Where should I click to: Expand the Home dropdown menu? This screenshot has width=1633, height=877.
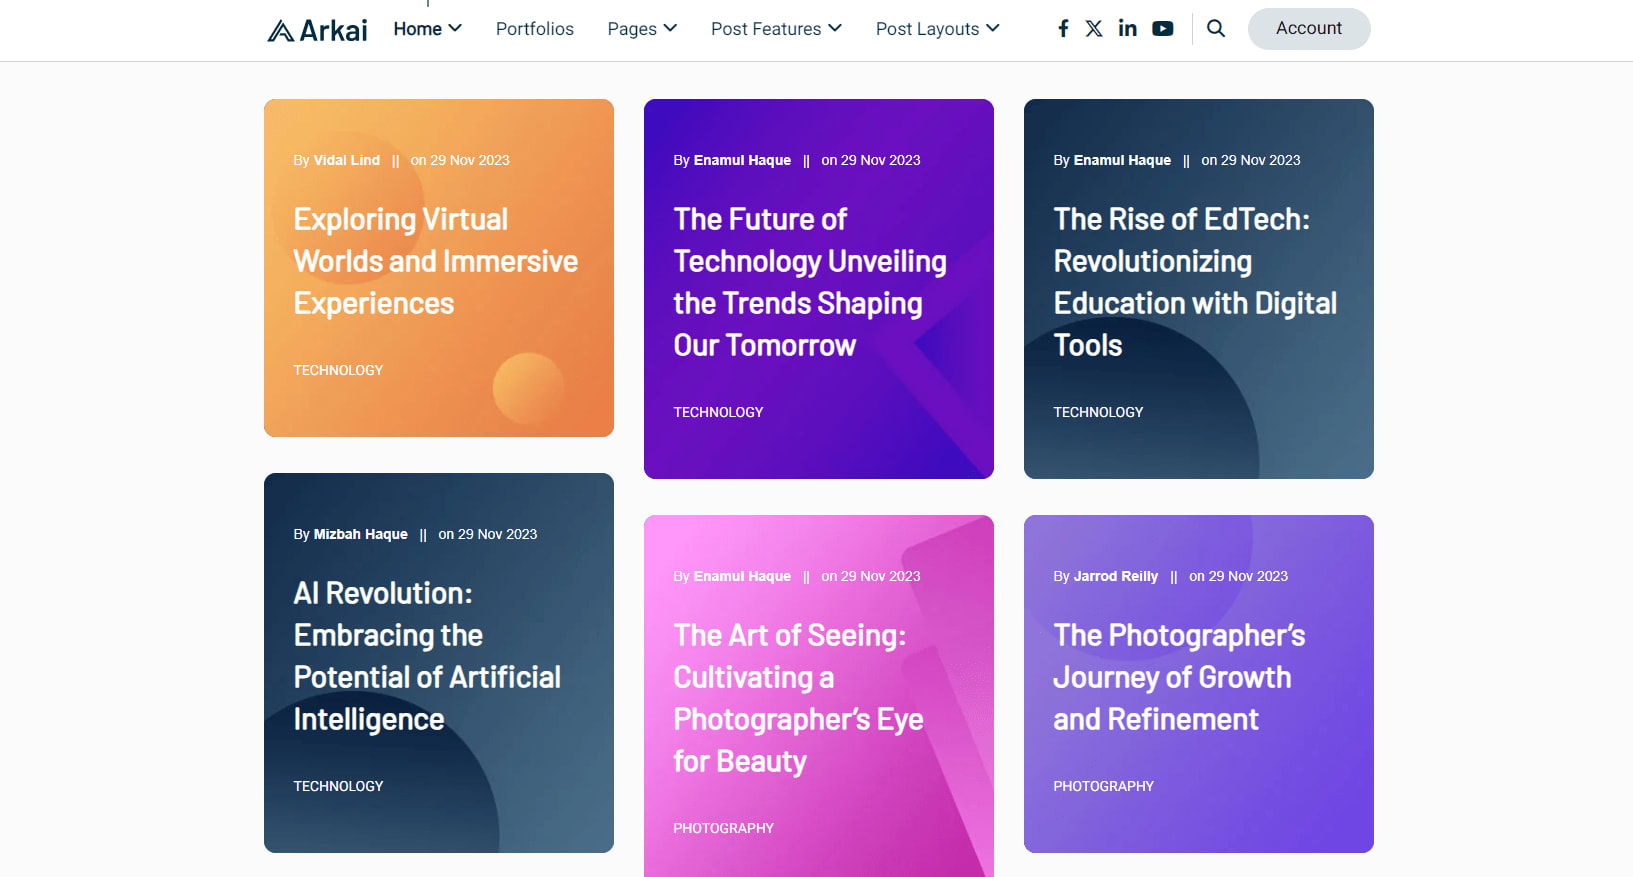pyautogui.click(x=427, y=29)
